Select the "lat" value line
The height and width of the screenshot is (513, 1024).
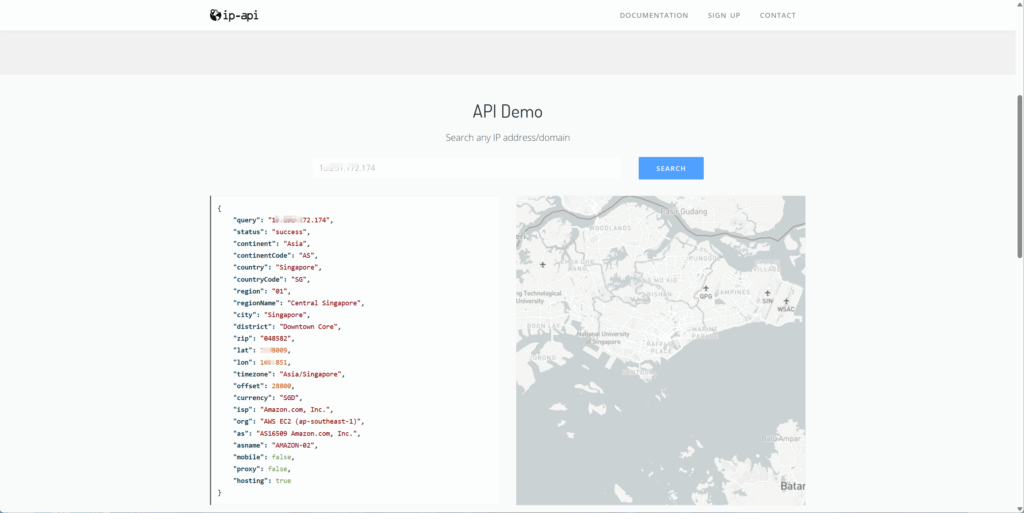tap(261, 350)
